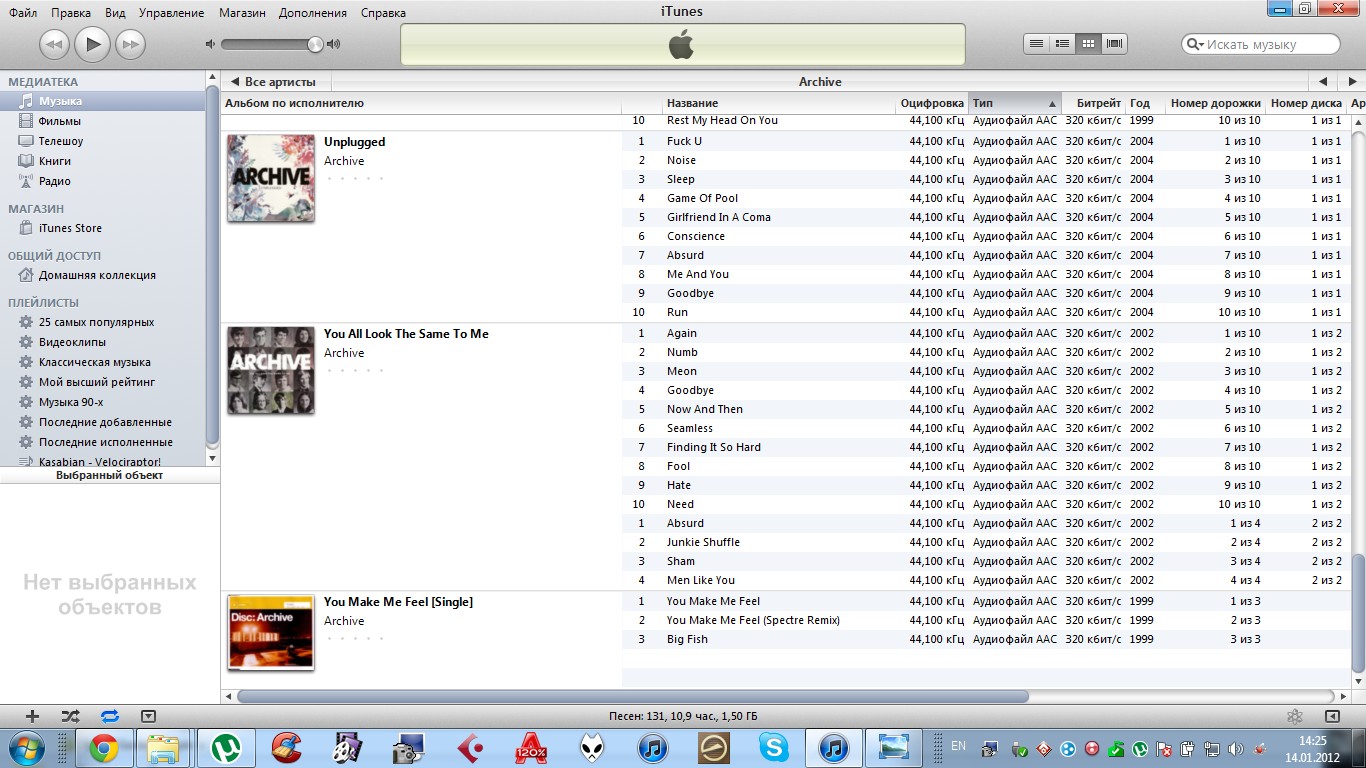Open the 25 самых популярных playlist
1366x768 pixels.
[x=96, y=322]
